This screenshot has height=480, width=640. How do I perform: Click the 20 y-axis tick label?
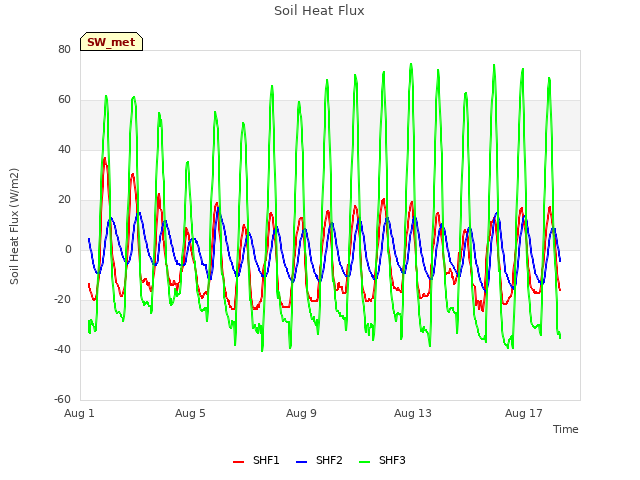(x=64, y=200)
